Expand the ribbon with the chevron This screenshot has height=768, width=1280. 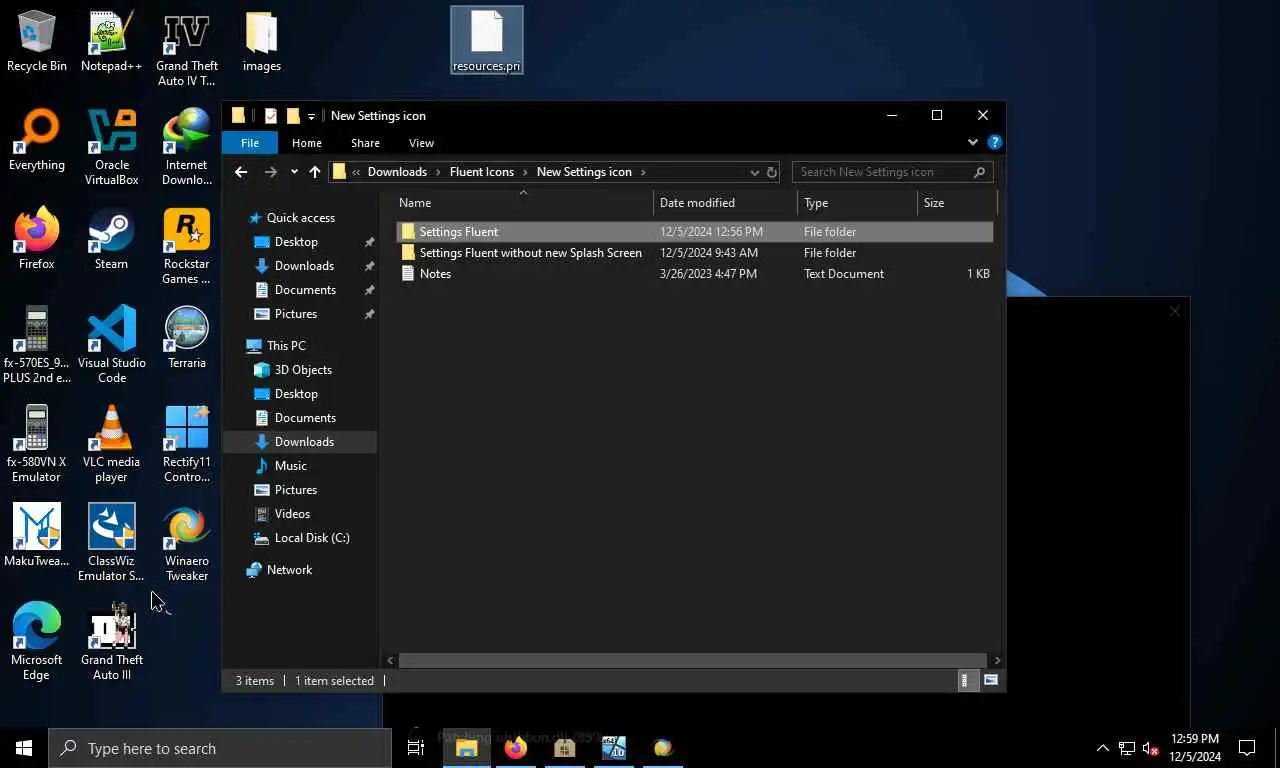pyautogui.click(x=972, y=142)
